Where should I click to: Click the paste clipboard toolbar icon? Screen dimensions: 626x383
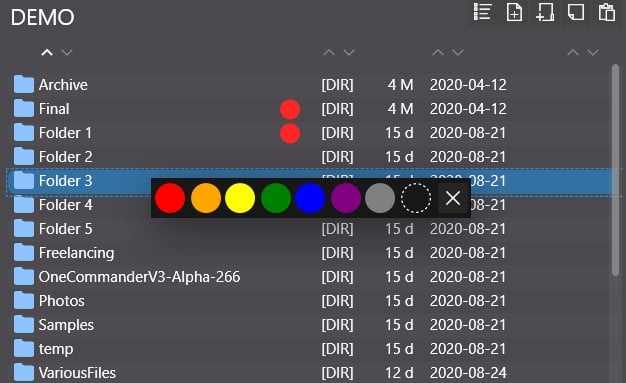606,12
